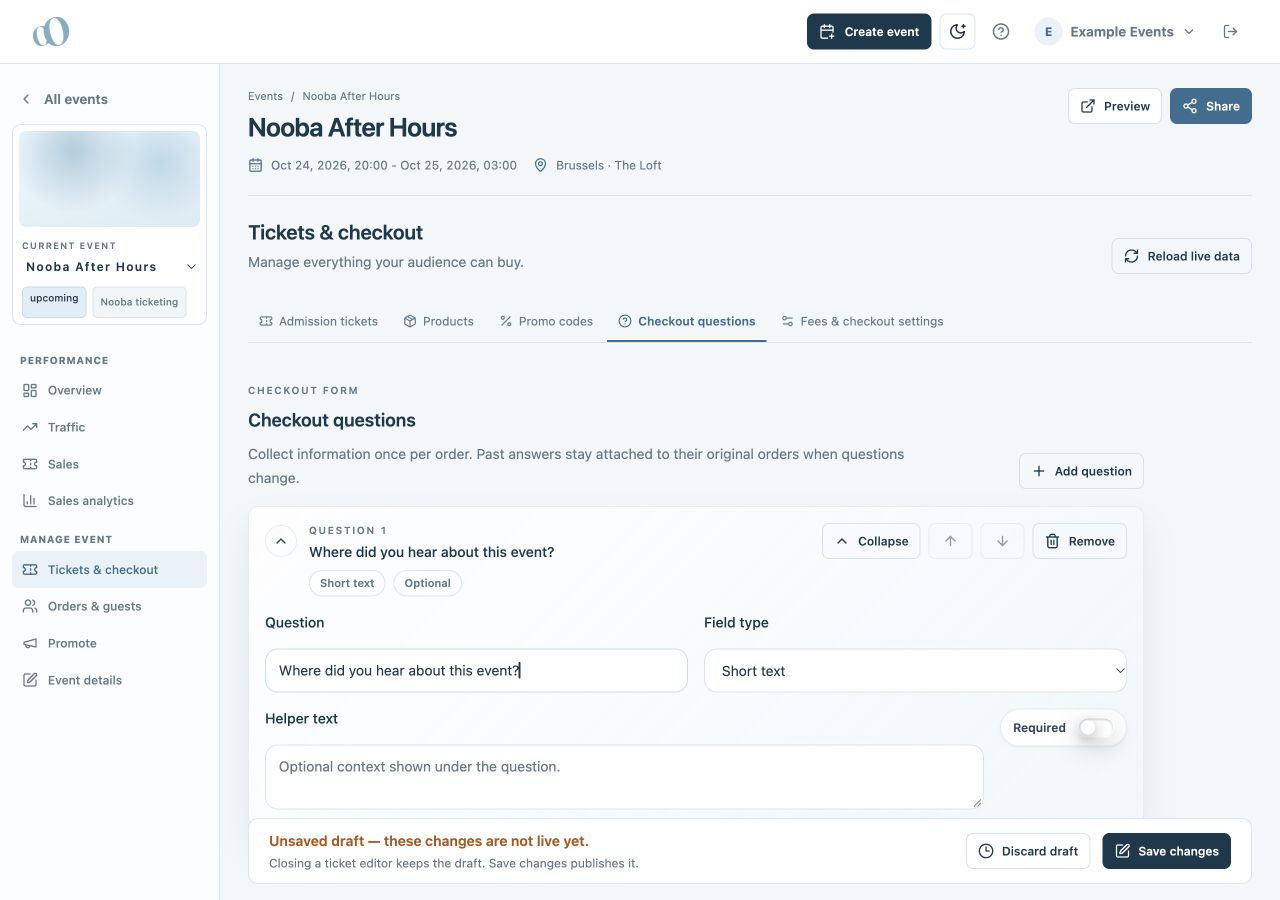Remove Question 1
The height and width of the screenshot is (900, 1280).
point(1080,541)
